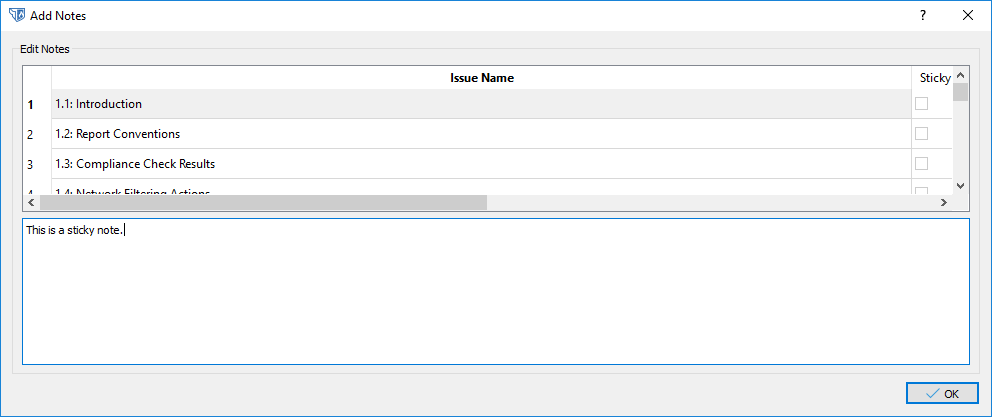The image size is (992, 417).
Task: Confirm notes with the OK button
Action: (x=941, y=394)
